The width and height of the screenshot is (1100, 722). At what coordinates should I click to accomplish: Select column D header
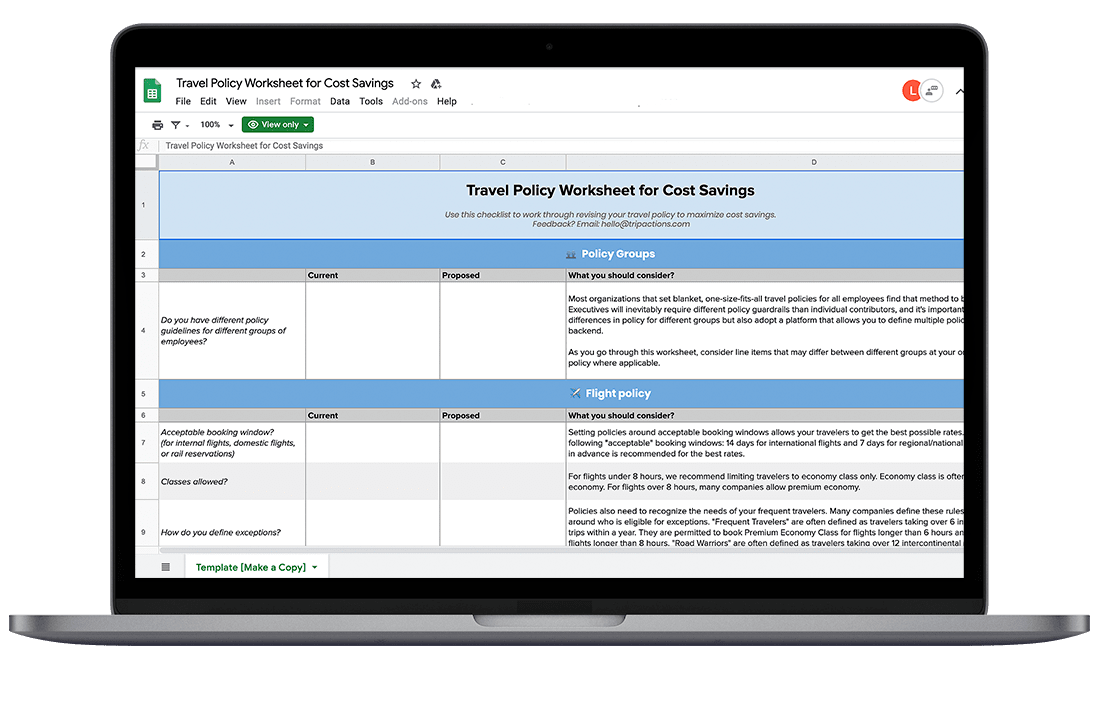coord(765,162)
